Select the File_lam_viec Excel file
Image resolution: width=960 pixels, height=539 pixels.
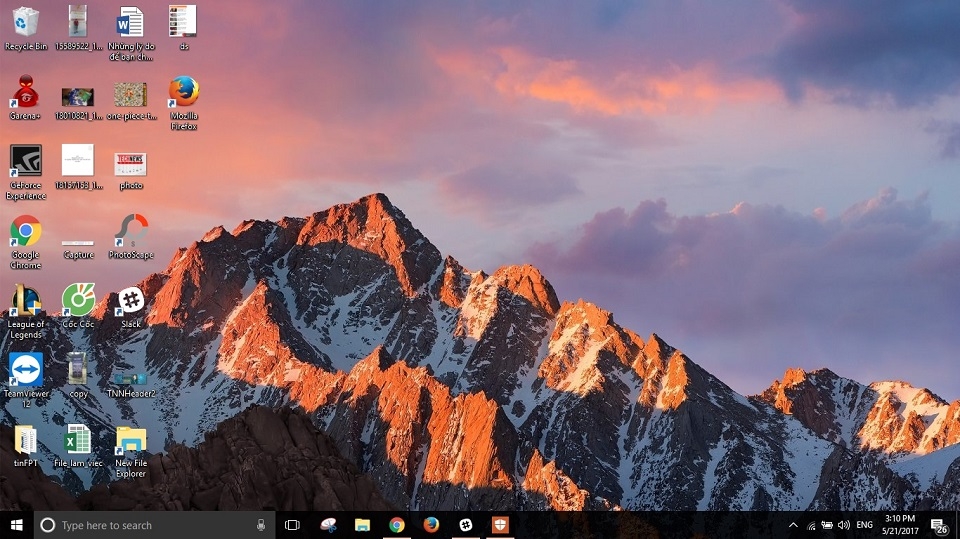click(78, 446)
